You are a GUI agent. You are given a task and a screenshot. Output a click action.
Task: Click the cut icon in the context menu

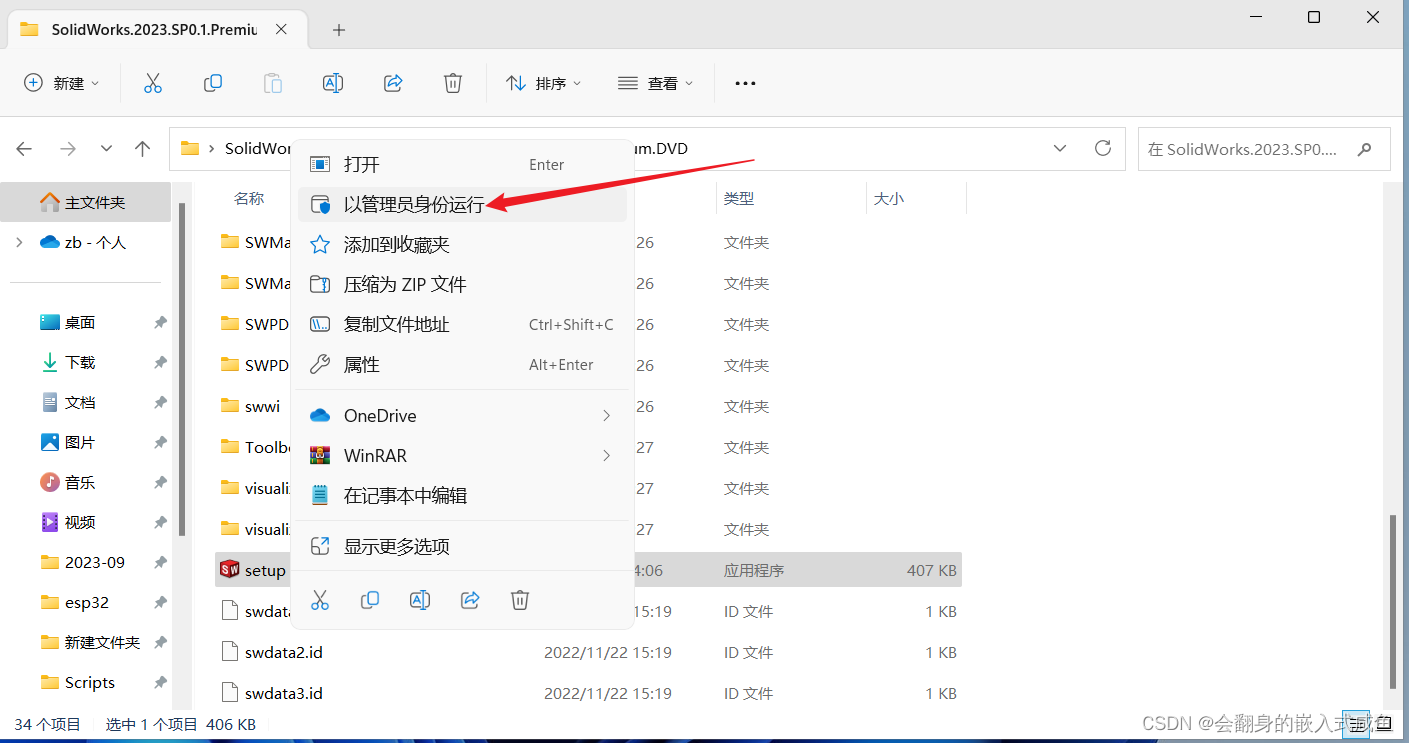(320, 600)
